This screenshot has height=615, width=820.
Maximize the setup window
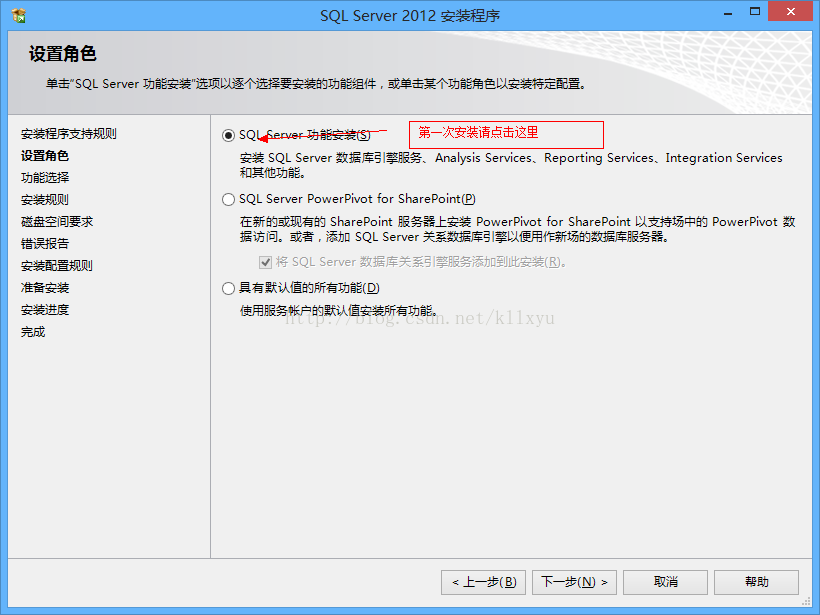point(755,12)
